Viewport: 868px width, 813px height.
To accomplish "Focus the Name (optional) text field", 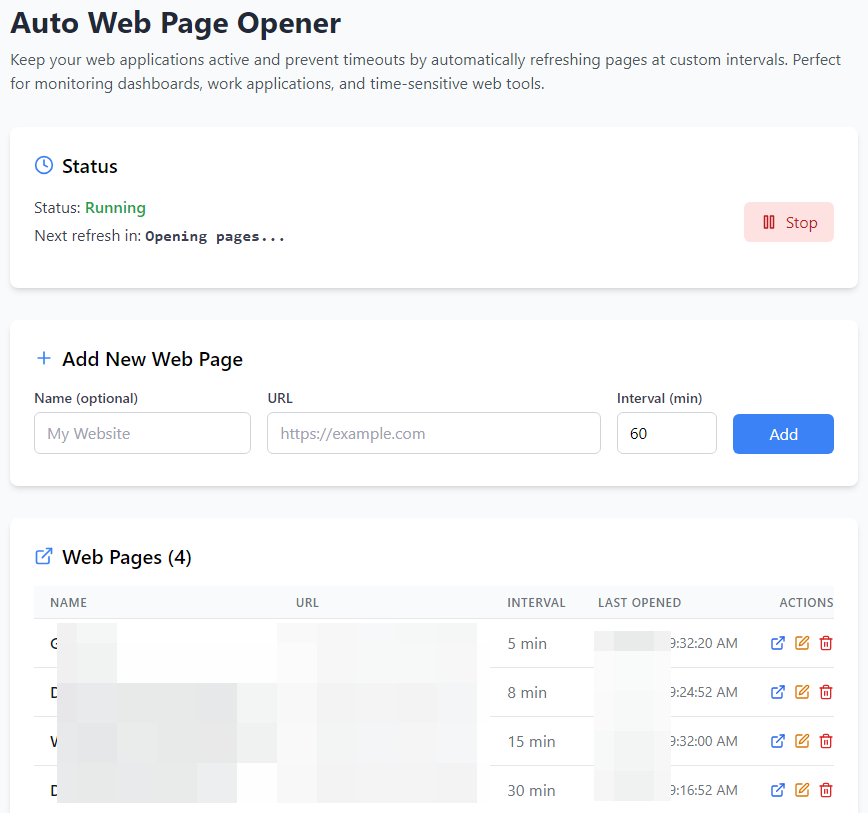I will coord(142,434).
